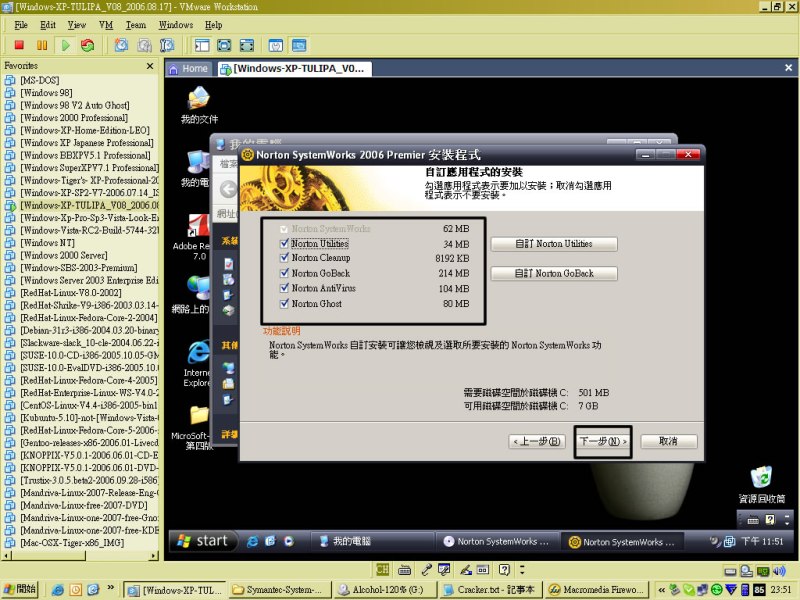Viewport: 800px width, 600px height.
Task: Open the Edit menu
Action: coord(48,25)
